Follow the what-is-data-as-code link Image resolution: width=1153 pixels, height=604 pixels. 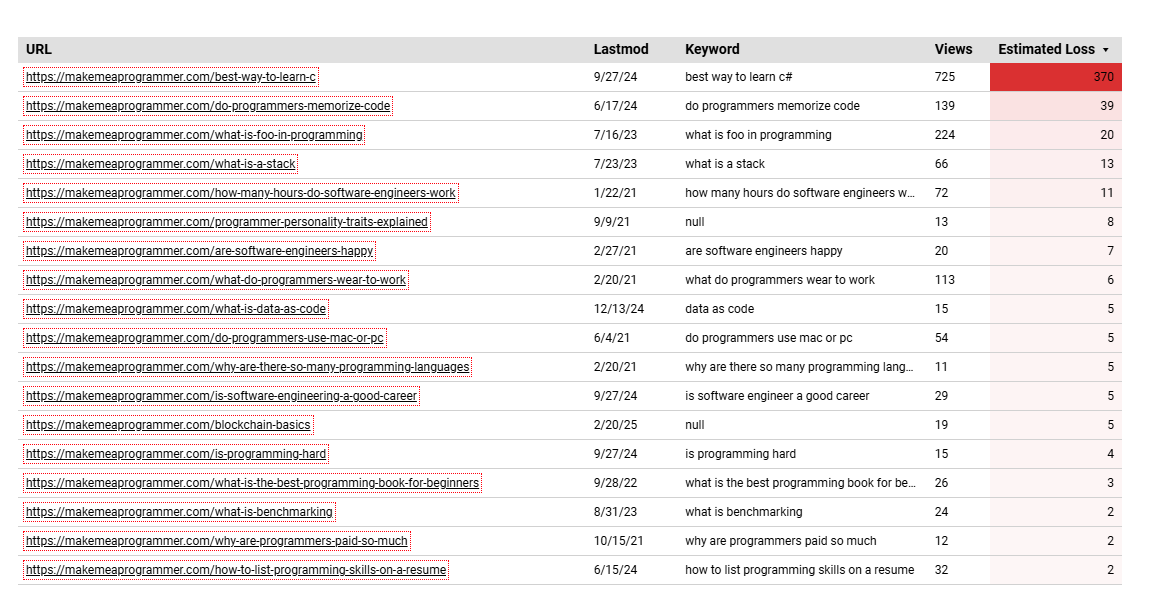tap(176, 309)
